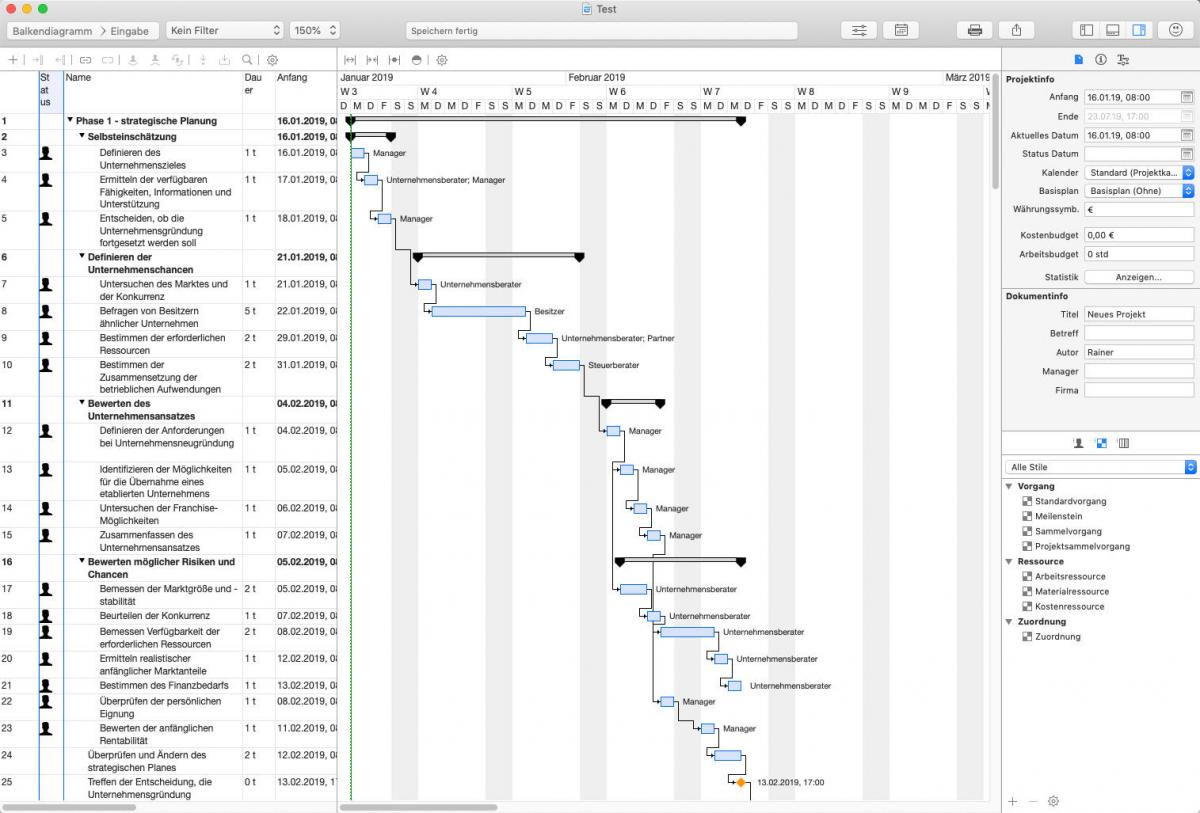This screenshot has height=813, width=1200.
Task: Click the calendar icon next to Aktuelles Datum
Action: [x=1187, y=135]
